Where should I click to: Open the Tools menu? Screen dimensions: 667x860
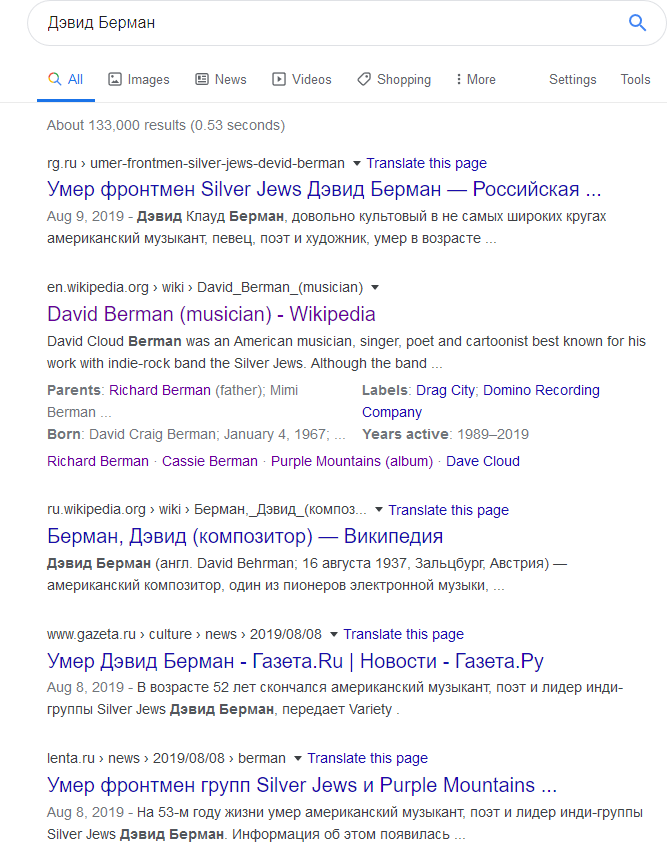(x=635, y=79)
